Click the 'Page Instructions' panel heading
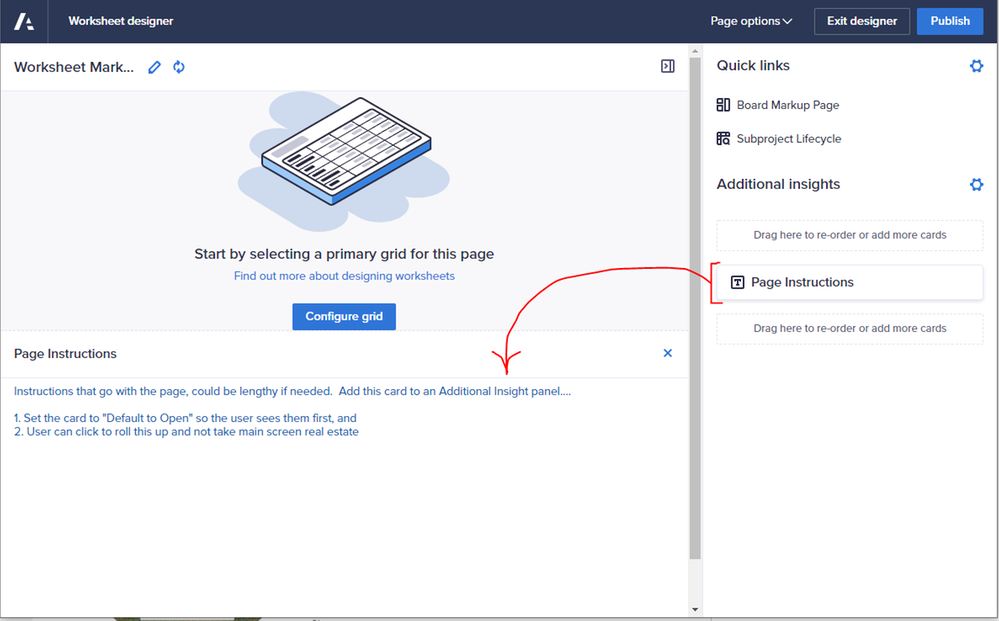Viewport: 999px width, 621px height. pos(65,353)
